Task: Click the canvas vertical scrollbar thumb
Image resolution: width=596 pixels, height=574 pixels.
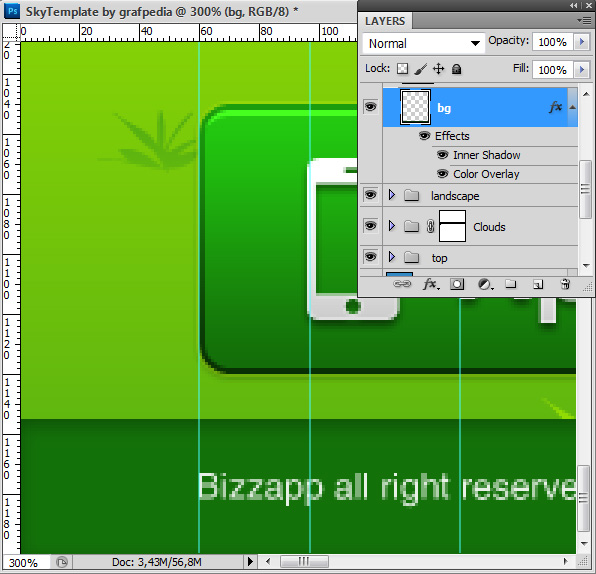Action: coord(583,498)
